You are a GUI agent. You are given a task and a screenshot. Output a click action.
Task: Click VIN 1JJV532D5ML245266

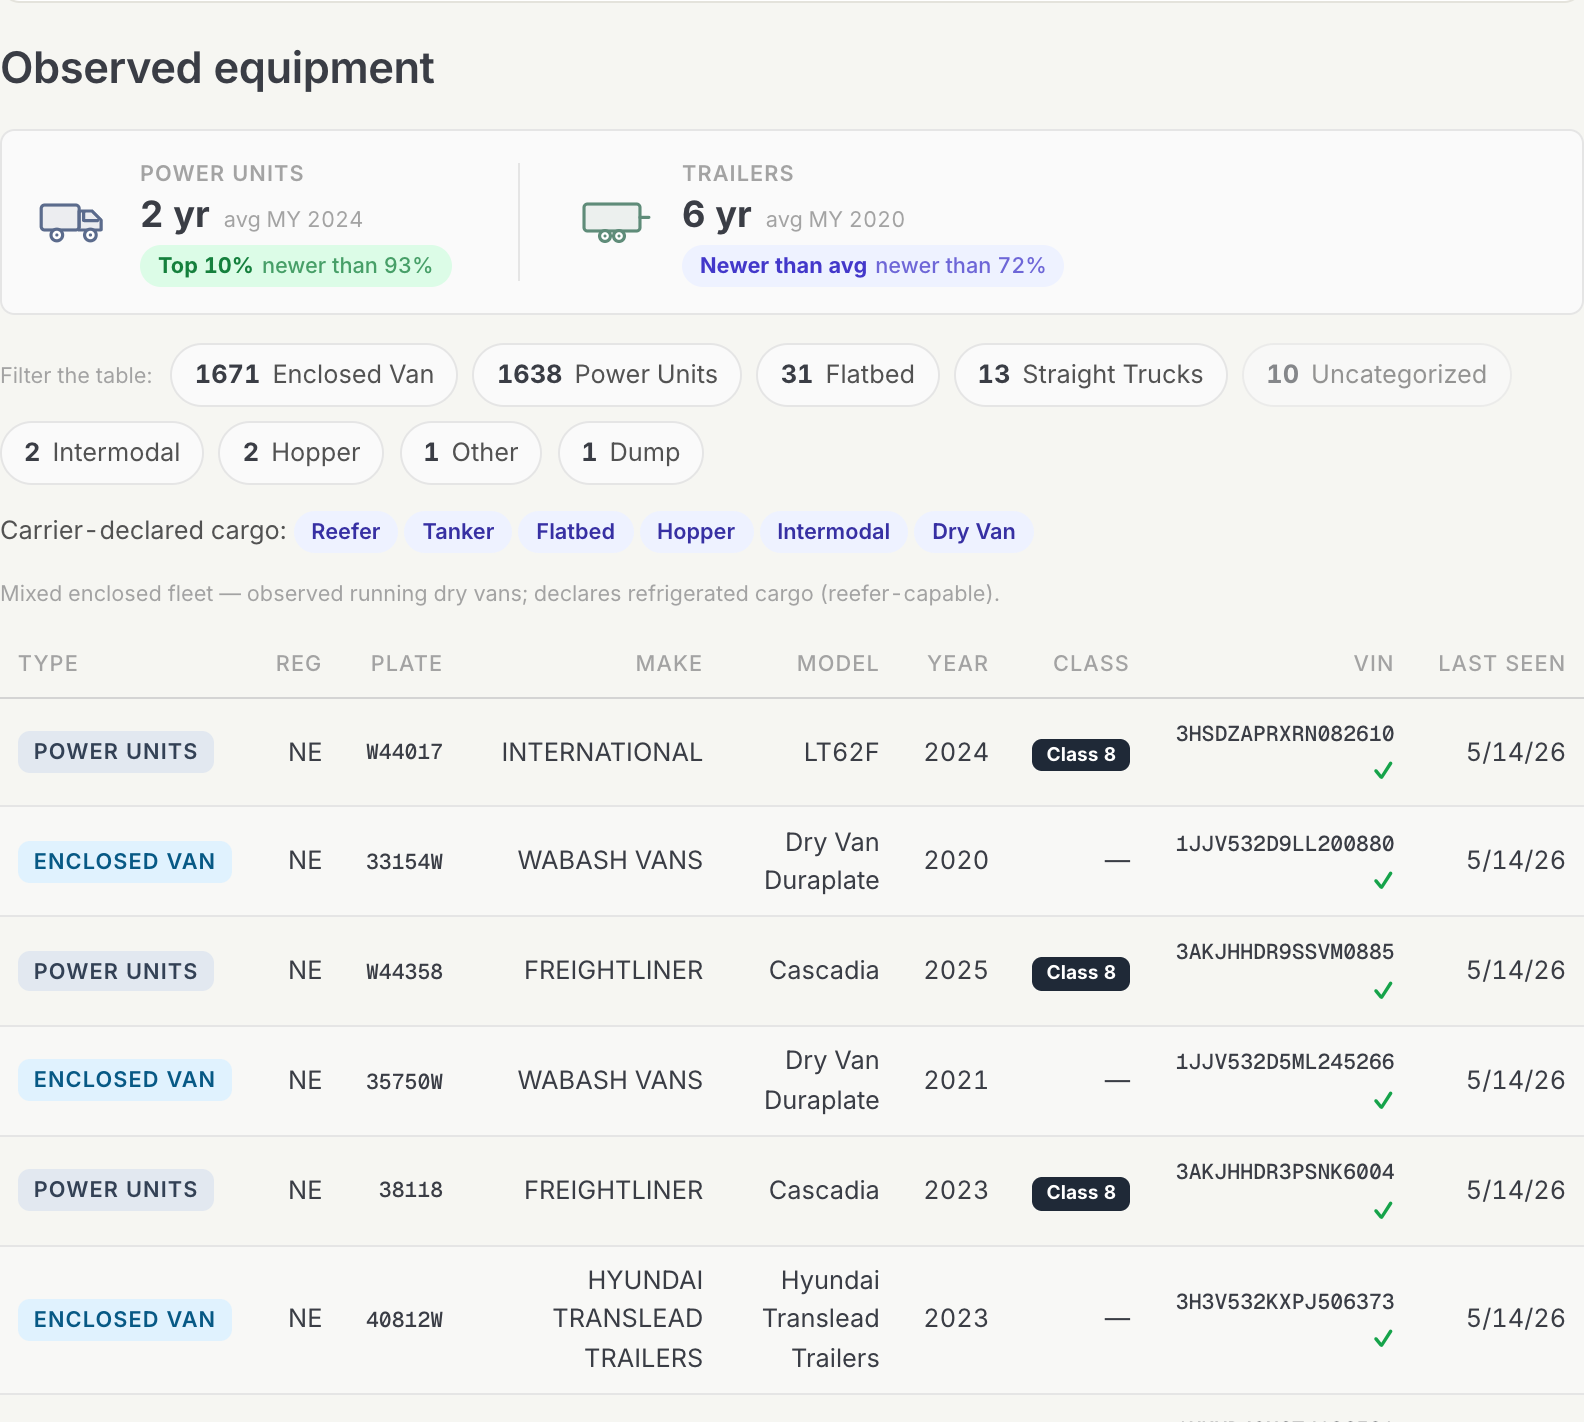(1285, 1062)
